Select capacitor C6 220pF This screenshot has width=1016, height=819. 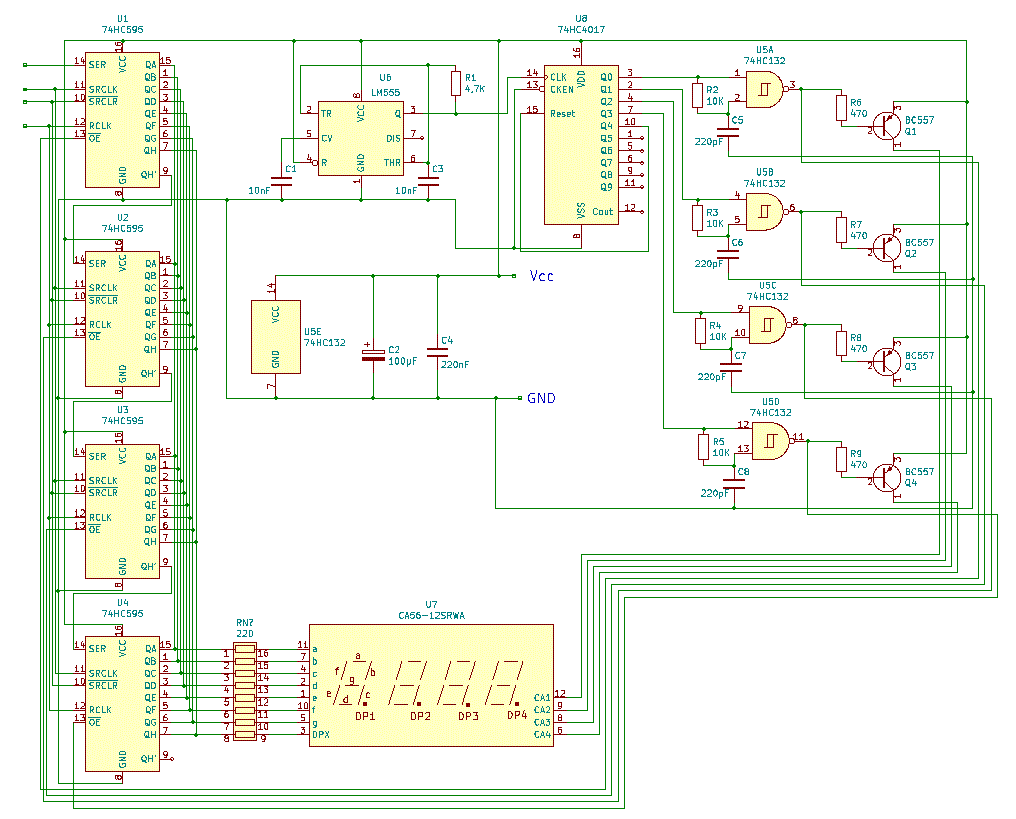[x=728, y=255]
